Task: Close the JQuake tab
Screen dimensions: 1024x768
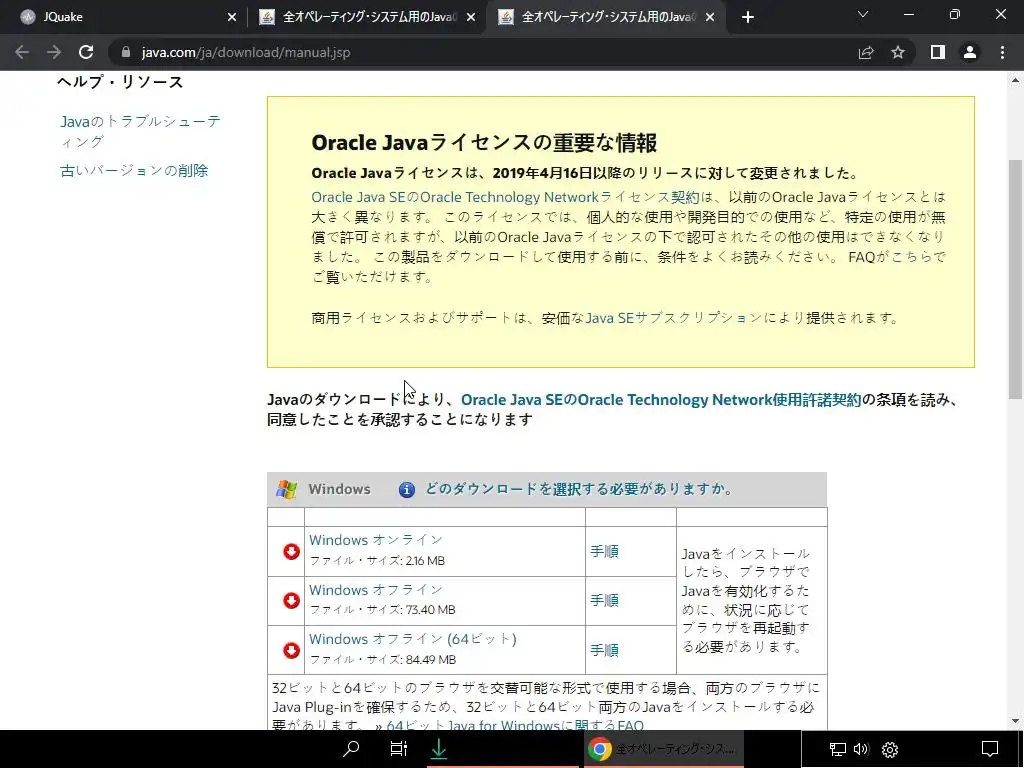Action: (x=232, y=17)
